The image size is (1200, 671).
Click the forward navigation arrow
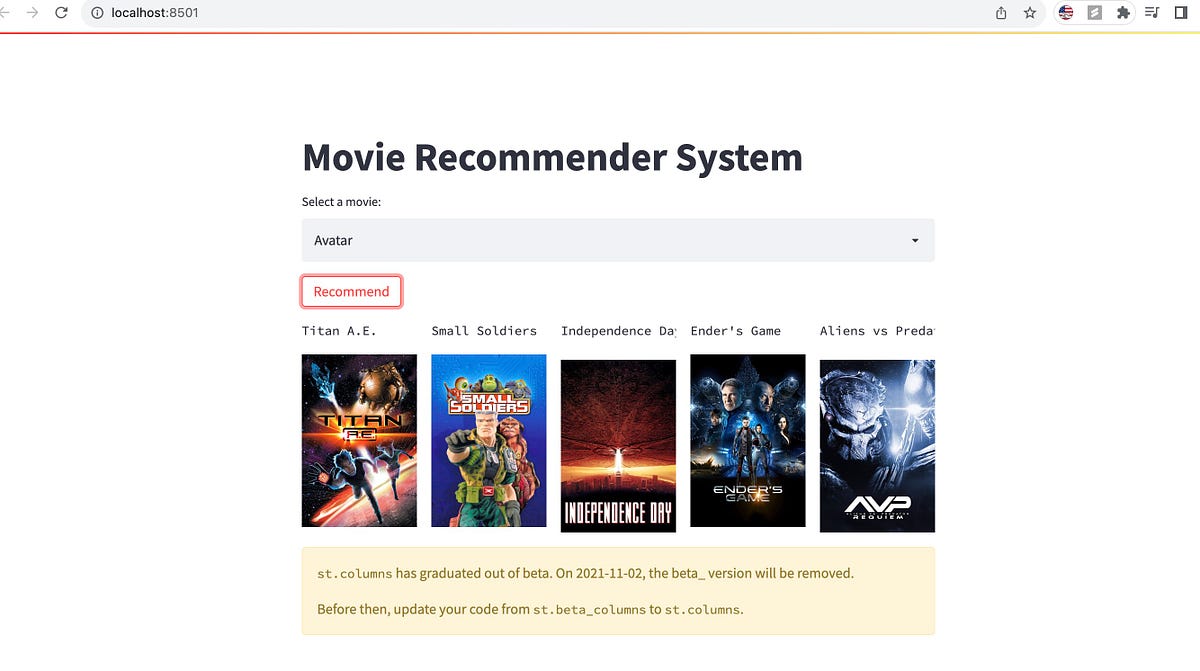[x=34, y=13]
